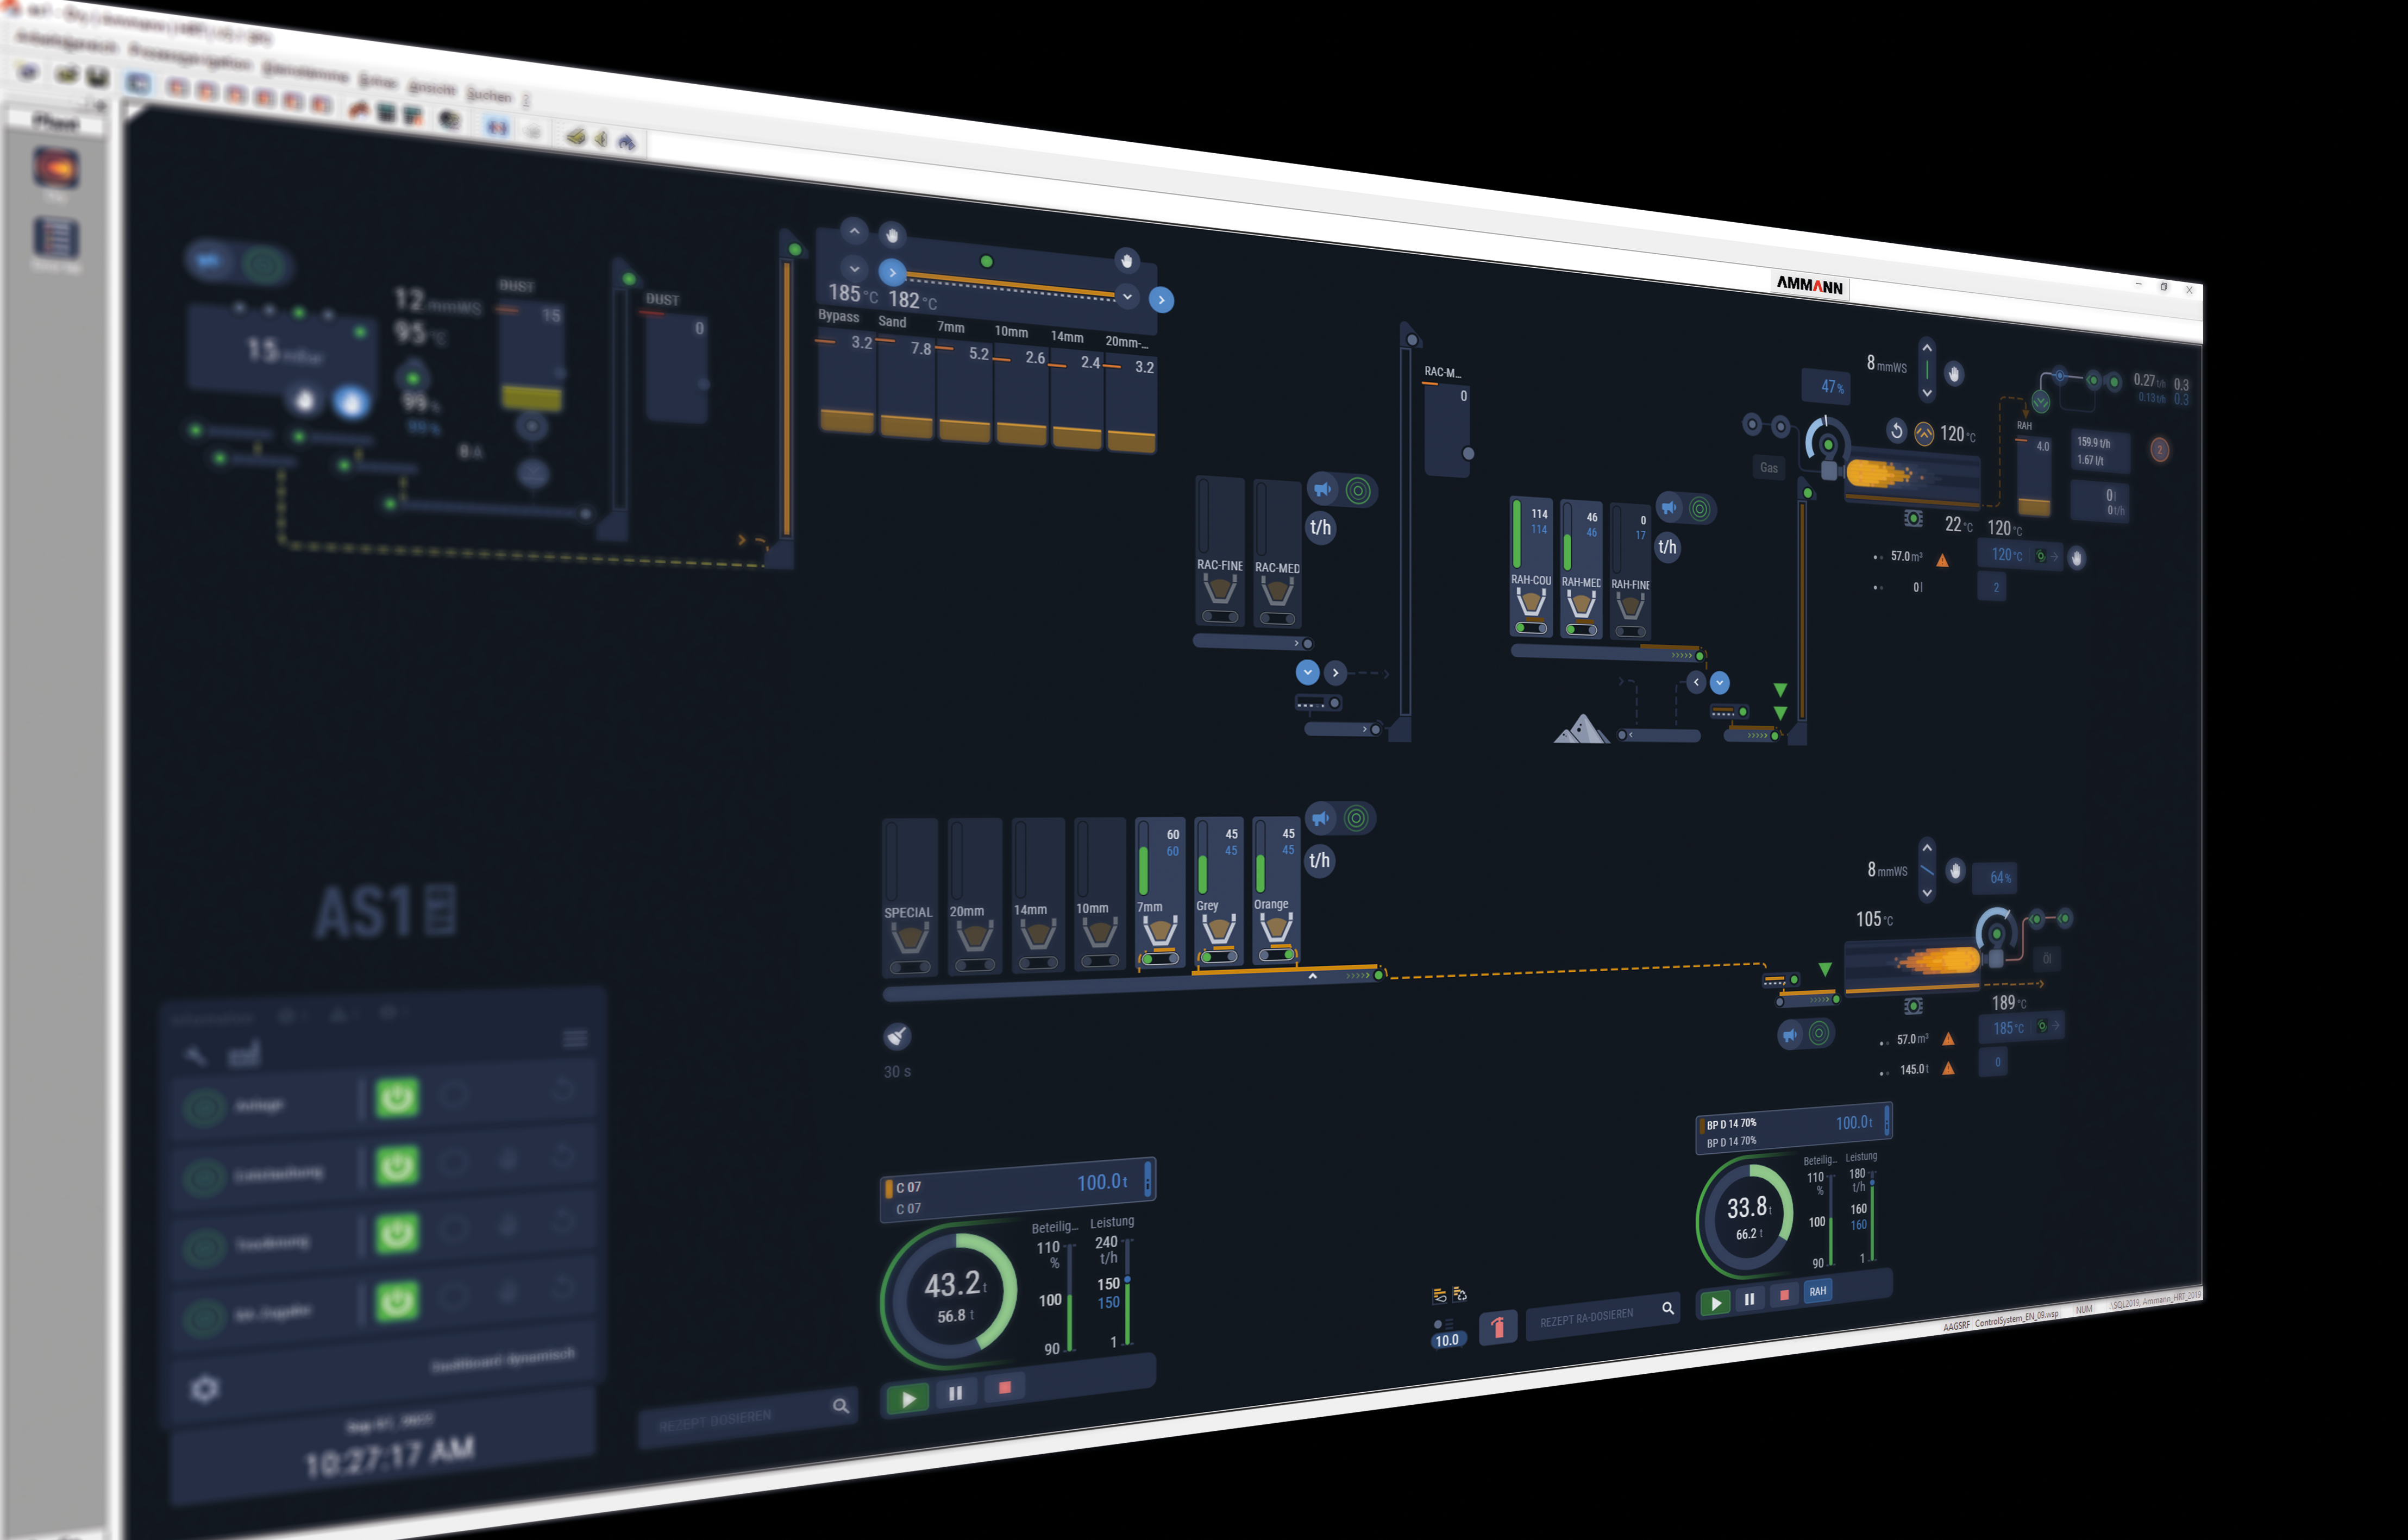
Task: Stop the C 07 batching with red square
Action: [1005, 1387]
